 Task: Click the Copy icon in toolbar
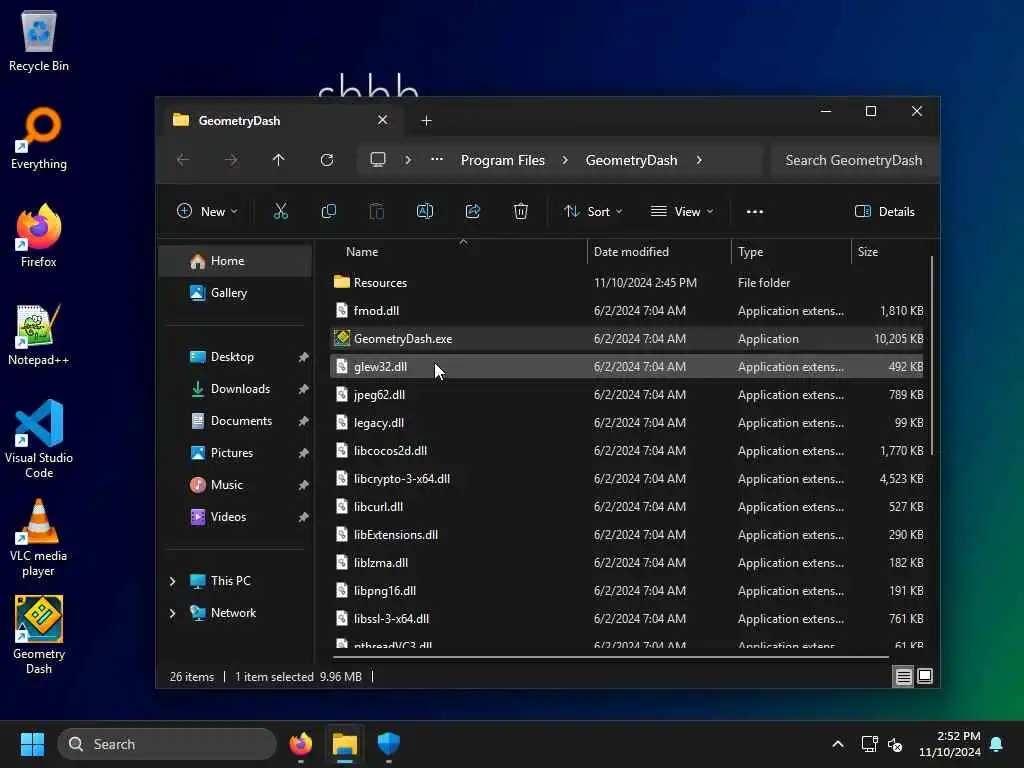328,212
